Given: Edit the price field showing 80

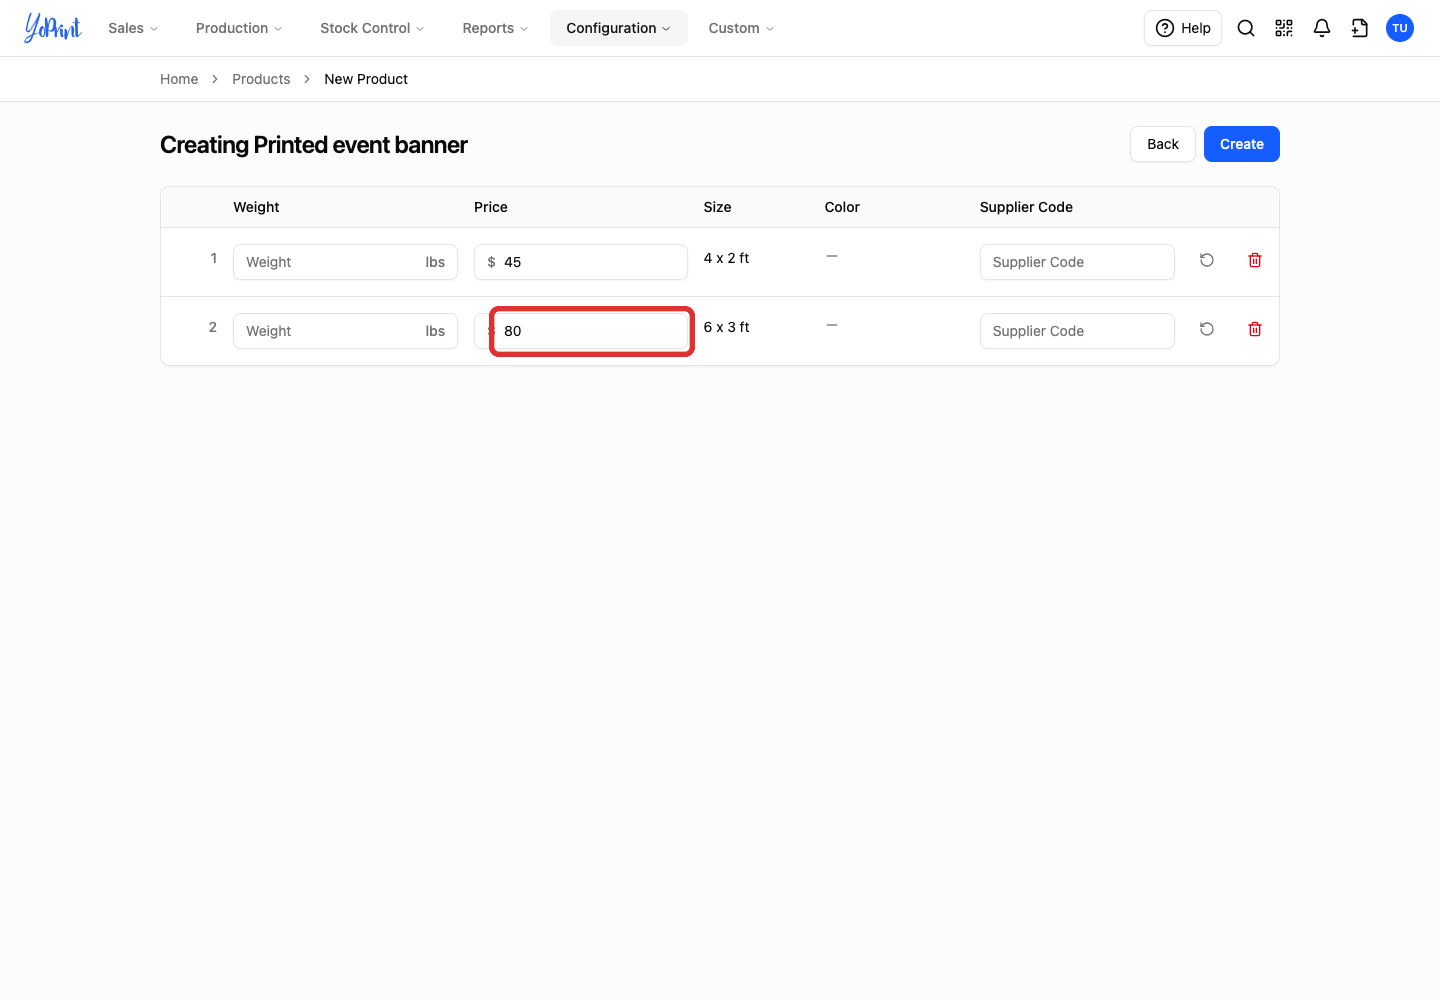Looking at the screenshot, I should pos(581,331).
